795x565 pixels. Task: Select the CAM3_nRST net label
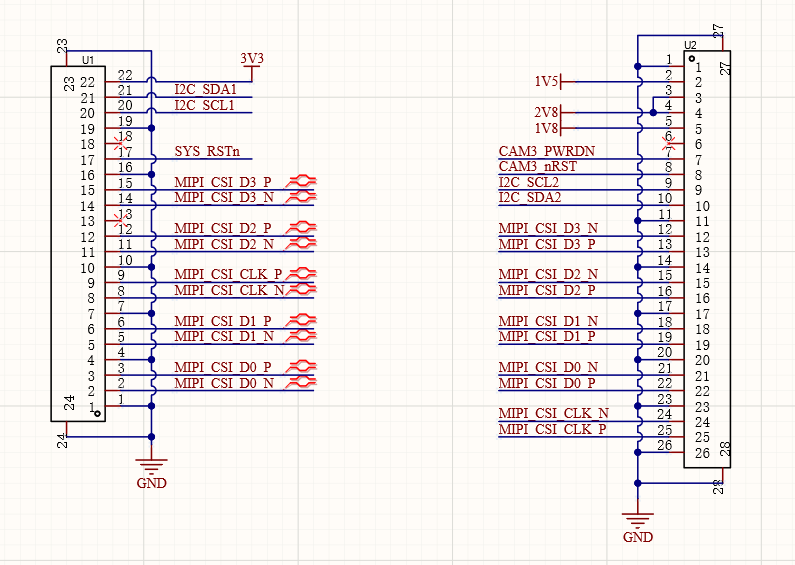click(540, 167)
